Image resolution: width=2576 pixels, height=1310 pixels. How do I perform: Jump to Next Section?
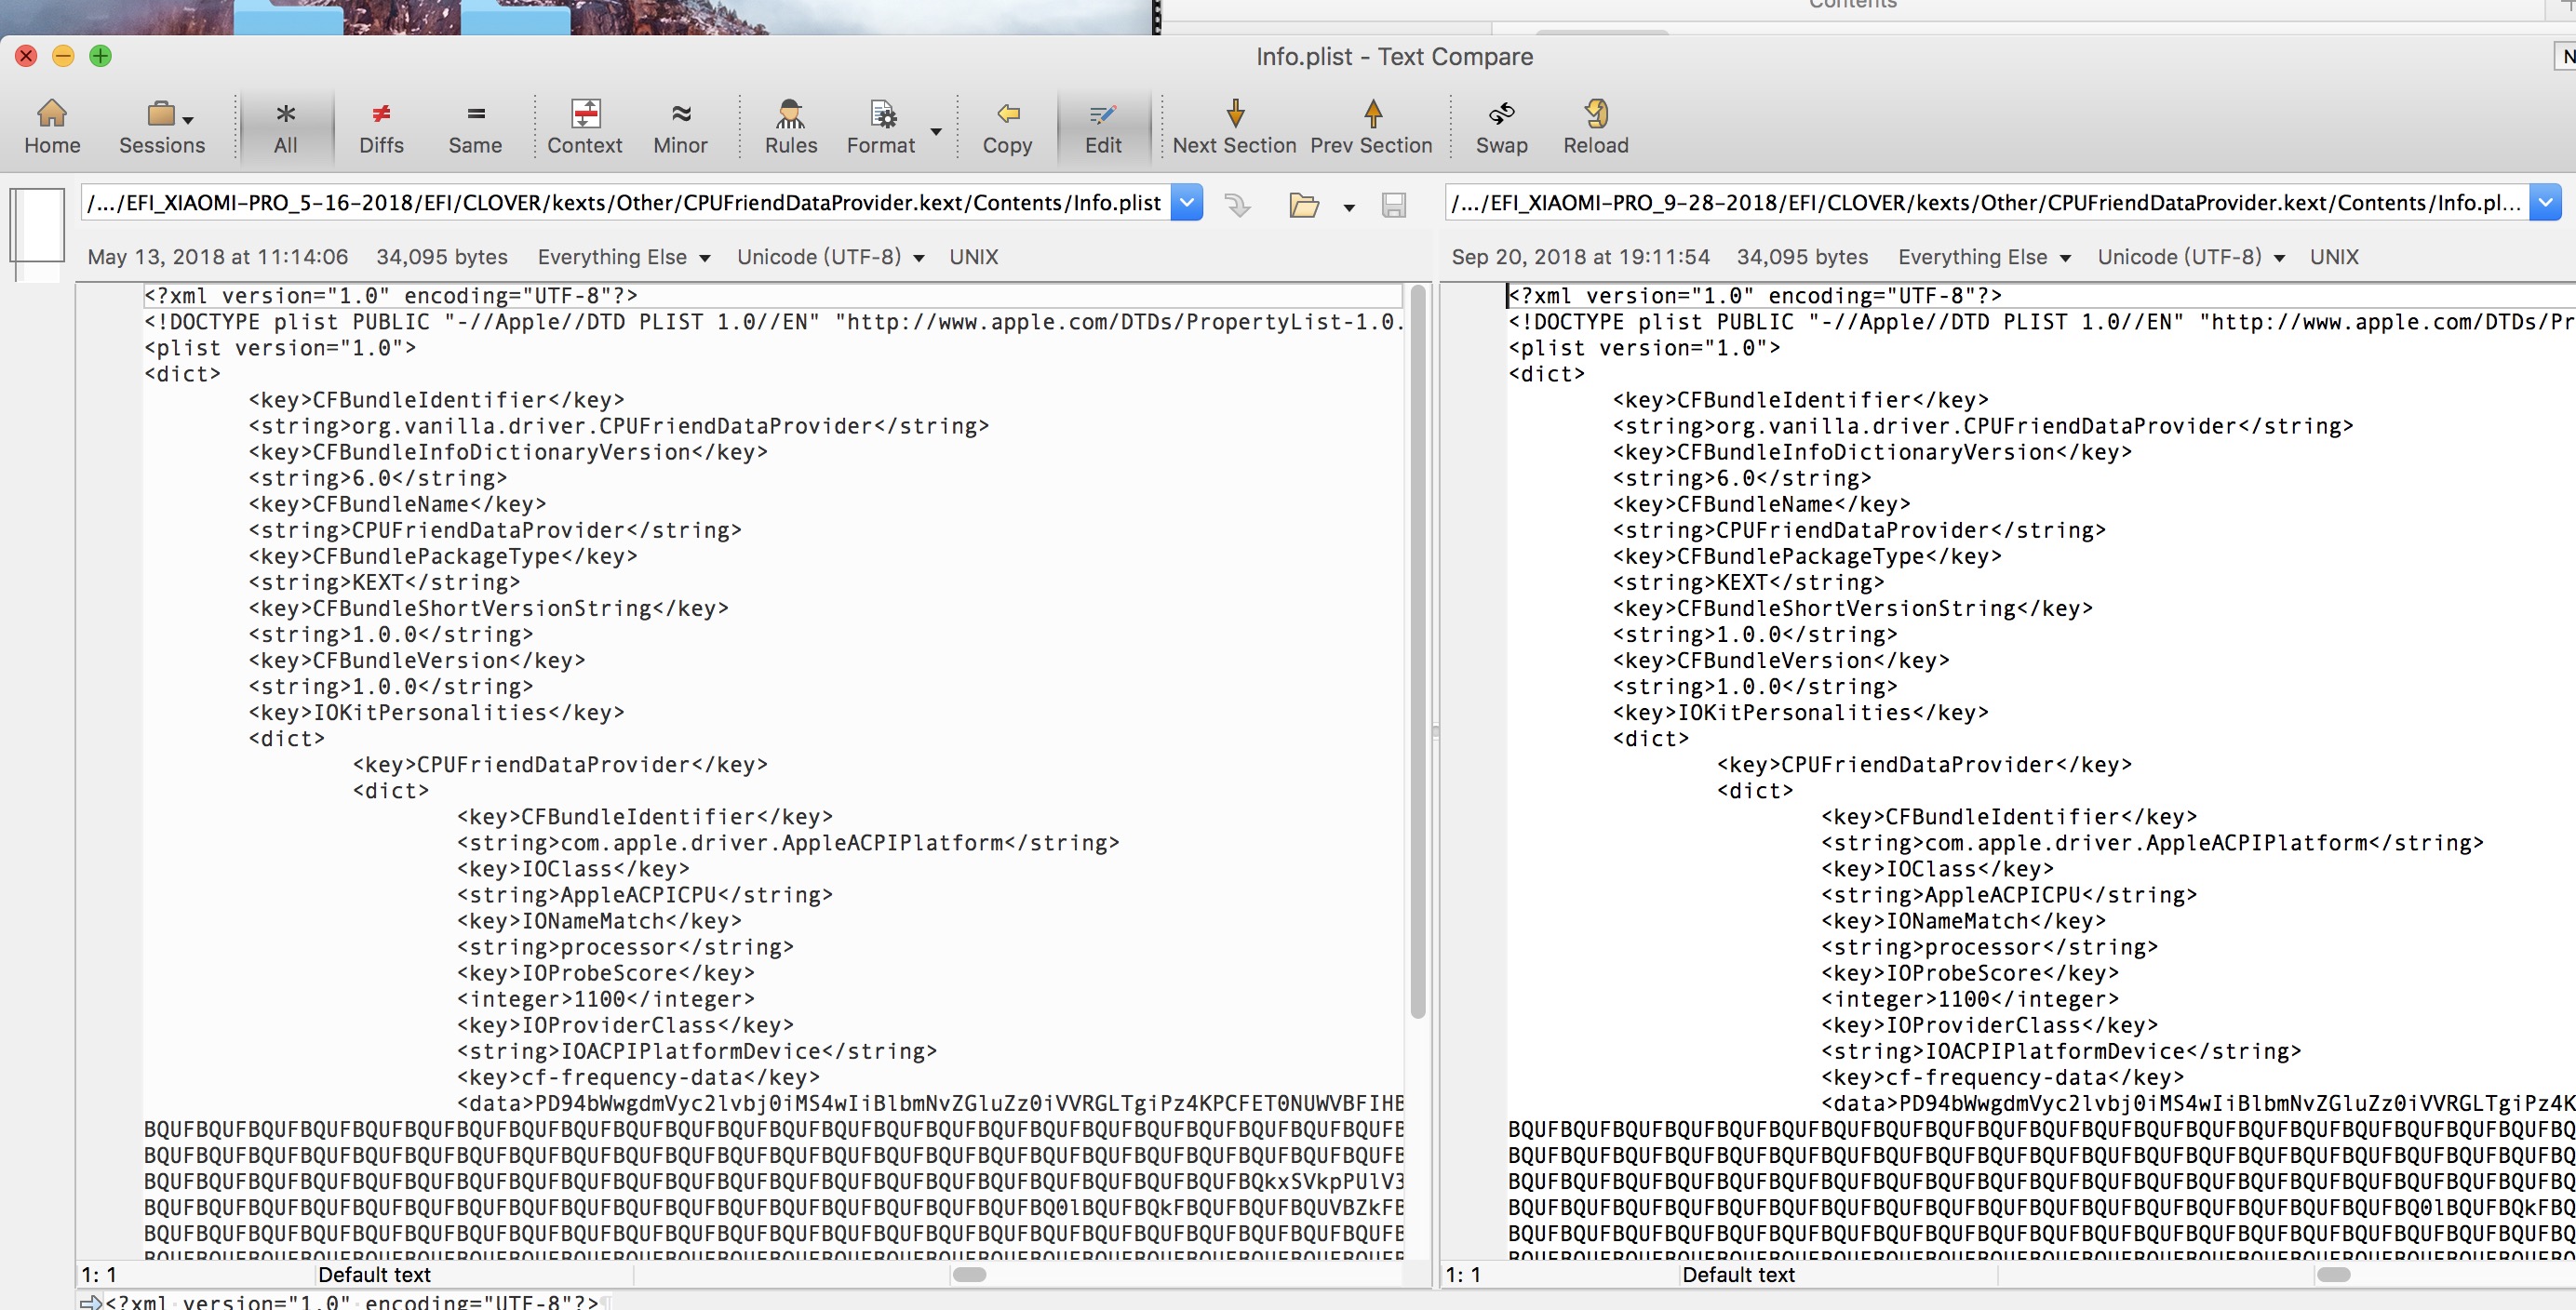coord(1234,127)
